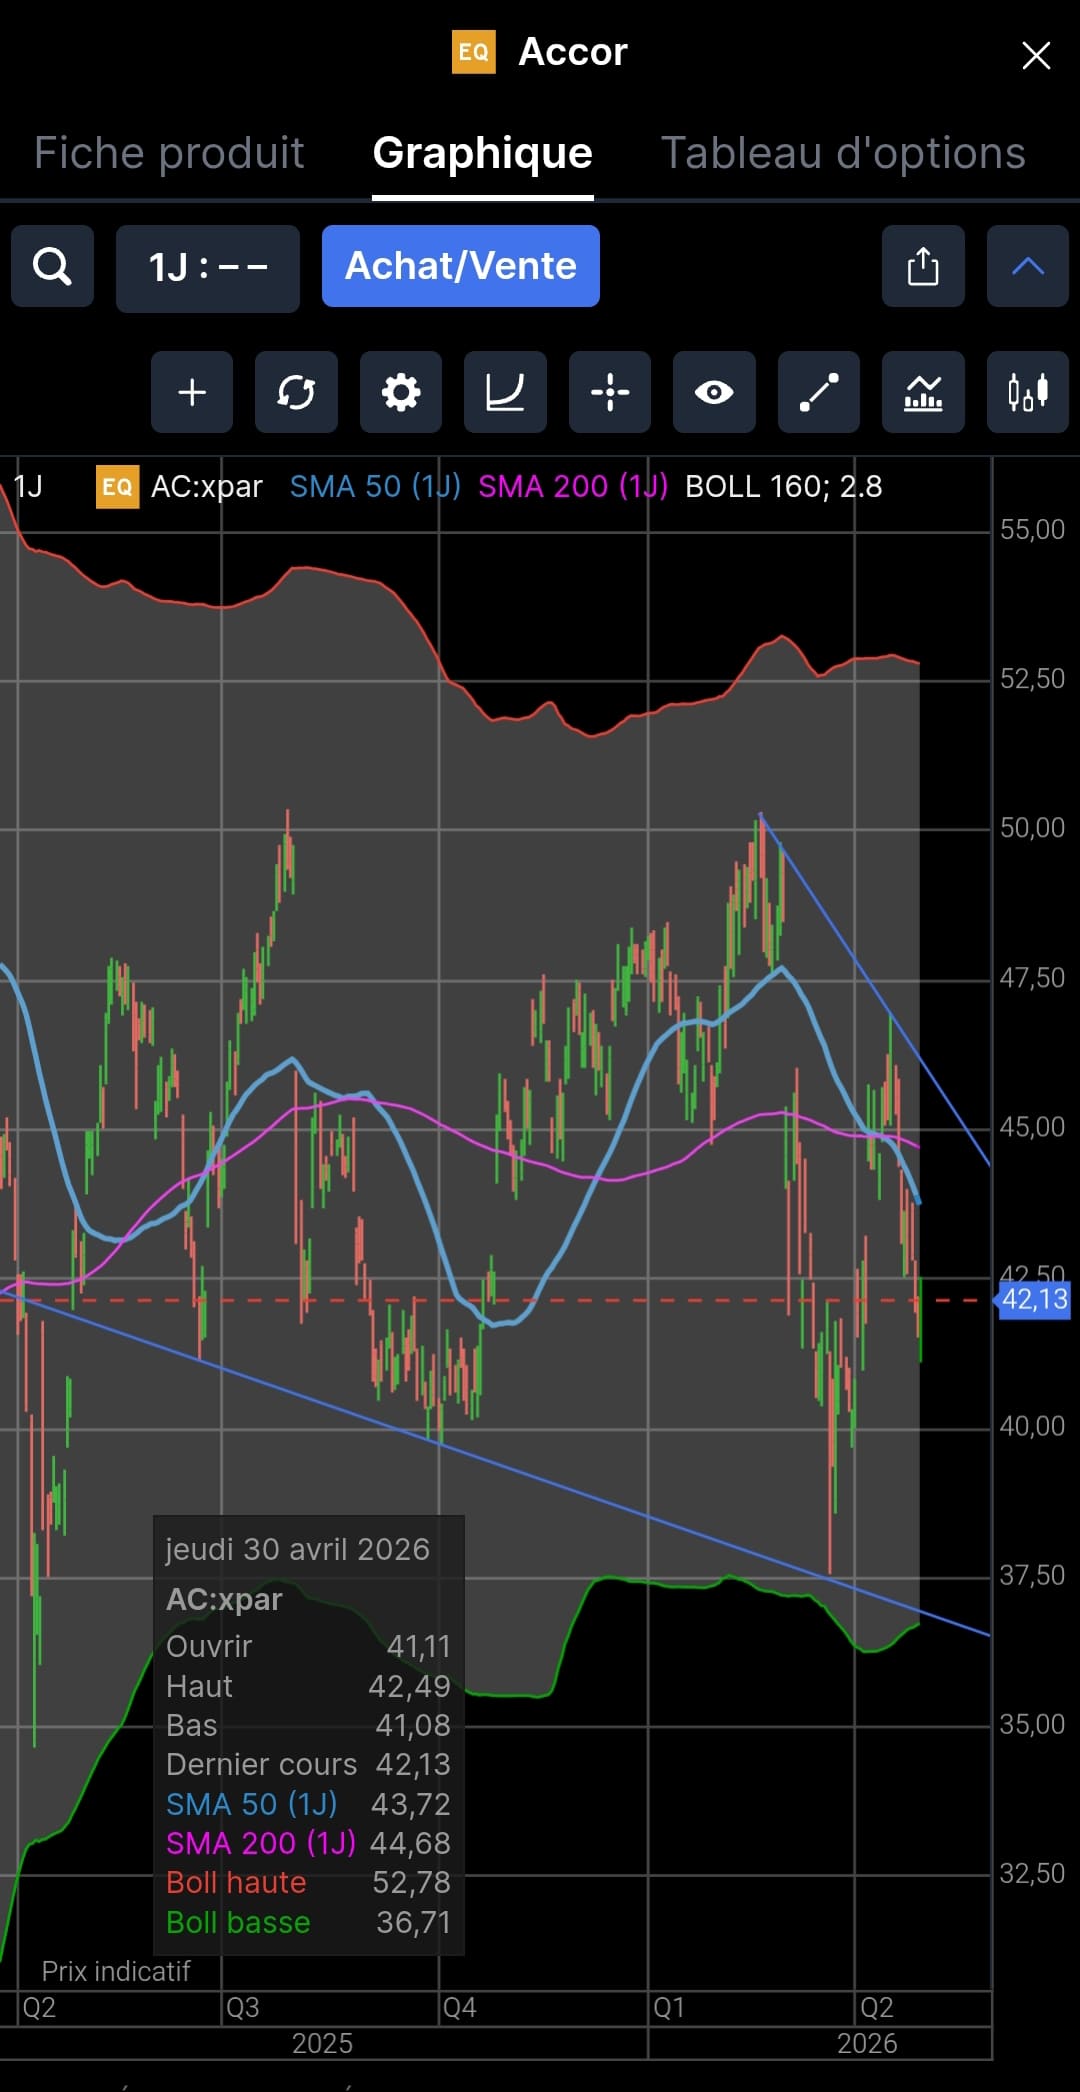This screenshot has height=2092, width=1080.
Task: Tap the Haut 42,49 tooltip row
Action: [x=308, y=1686]
